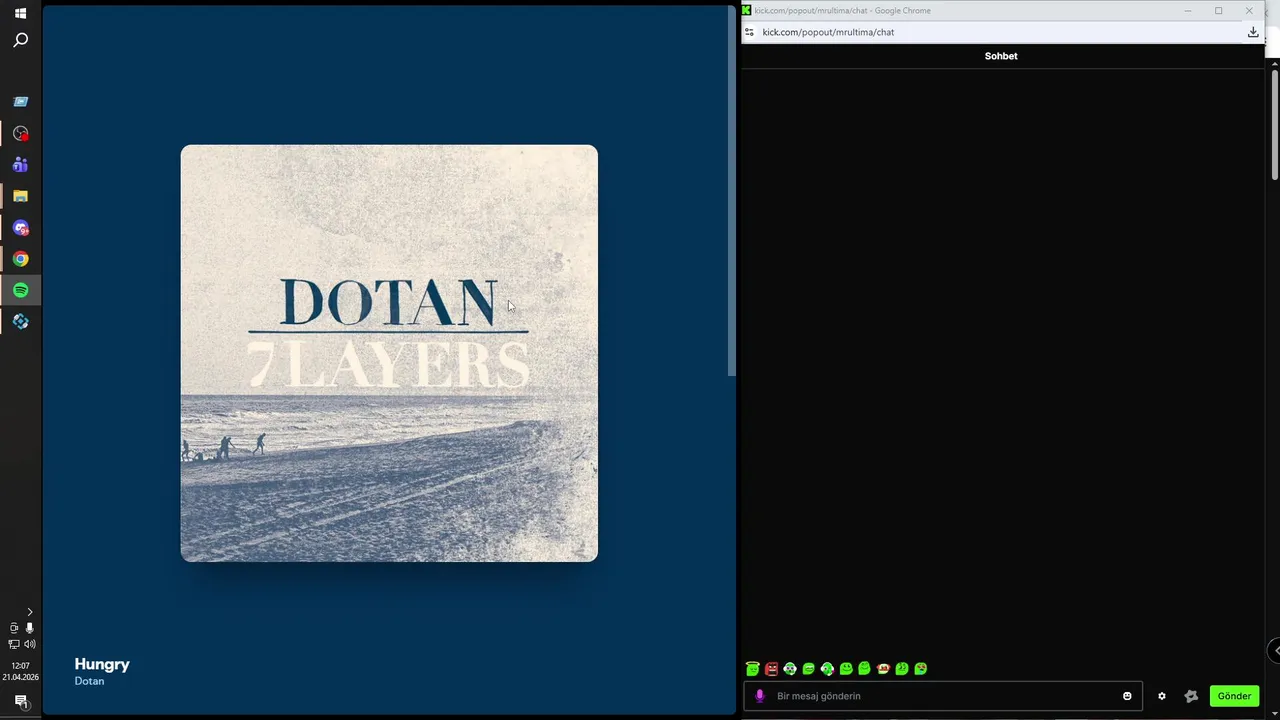Insert the last emote with heart eyes

click(x=920, y=669)
